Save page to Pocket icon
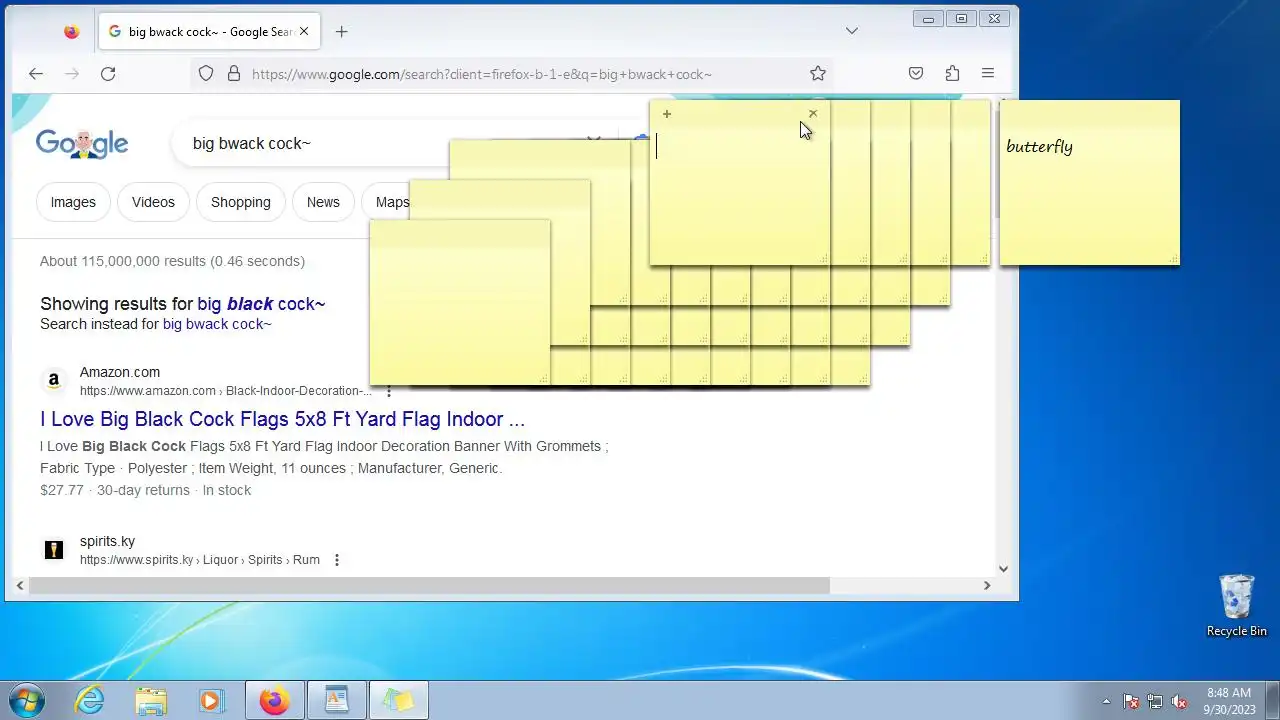The width and height of the screenshot is (1280, 720). tap(916, 74)
